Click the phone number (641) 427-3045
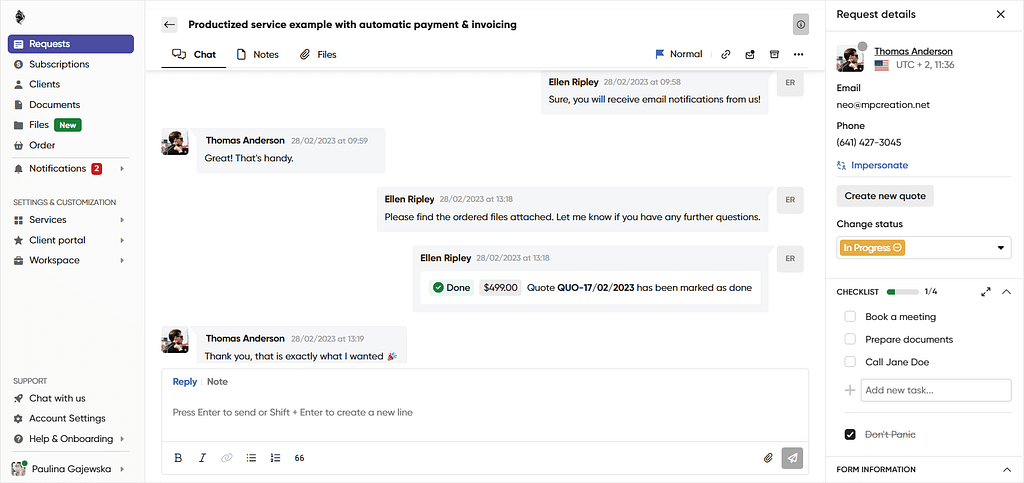This screenshot has width=1024, height=483. (x=869, y=142)
